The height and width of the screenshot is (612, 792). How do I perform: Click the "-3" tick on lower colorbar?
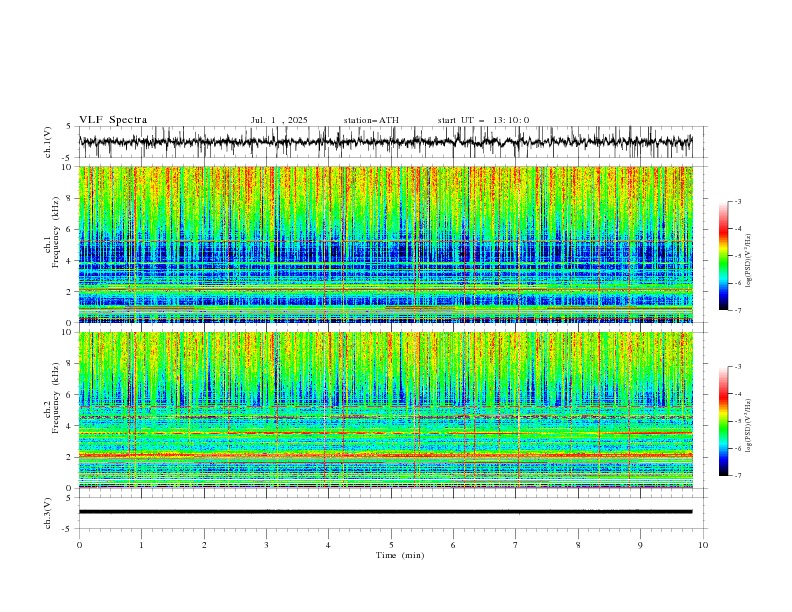click(x=738, y=367)
